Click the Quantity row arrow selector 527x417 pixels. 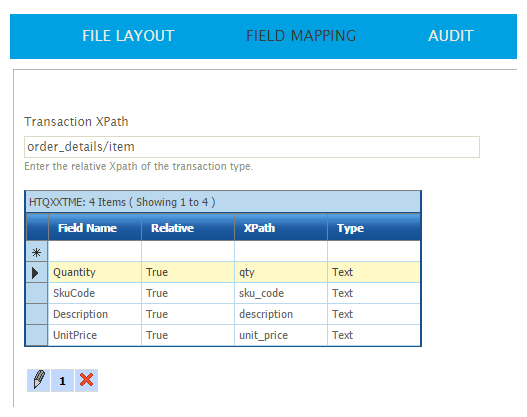37,273
